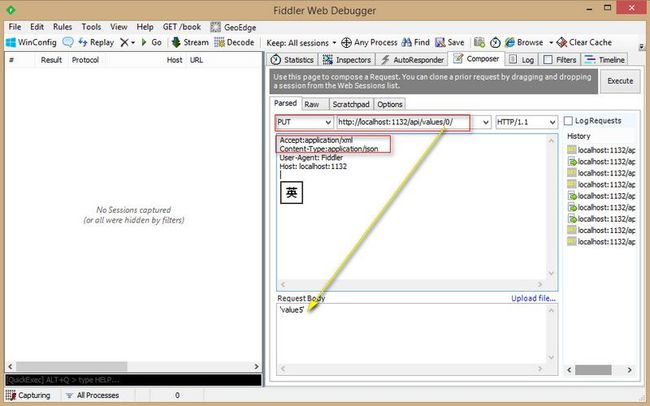Image resolution: width=650 pixels, height=406 pixels.
Task: Click the Browse toolbar button
Action: 524,42
